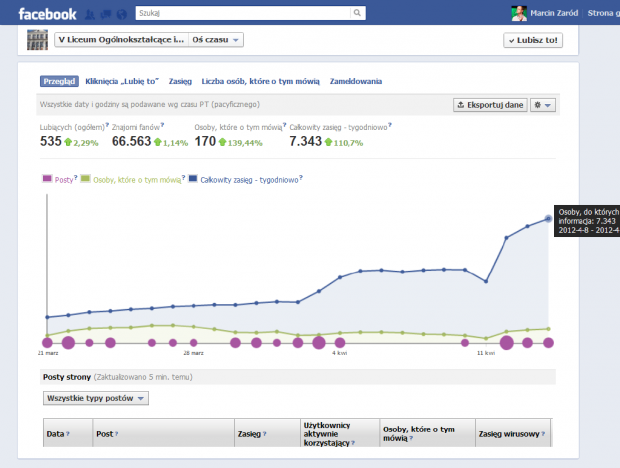Click help mark in Zasięg wirusowy header
Screen dimensions: 620x468
543,434
